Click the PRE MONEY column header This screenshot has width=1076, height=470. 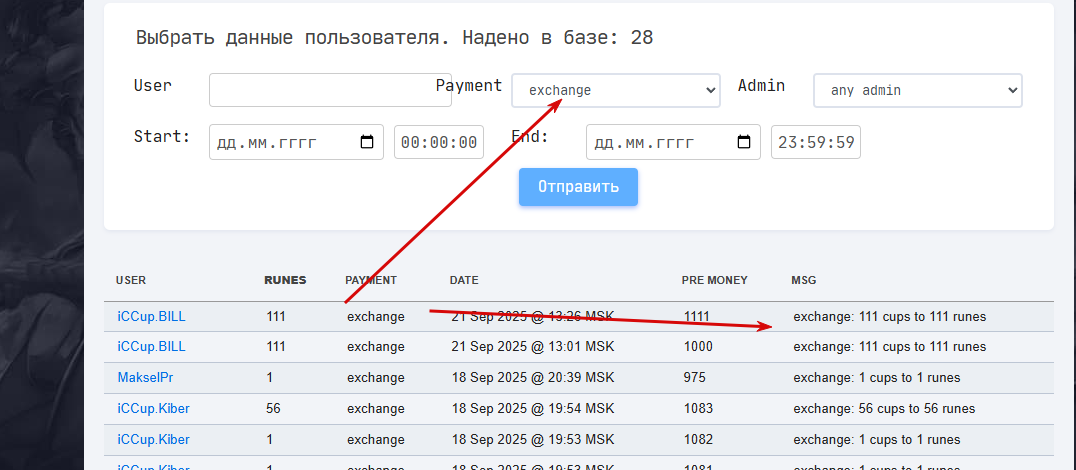point(714,280)
